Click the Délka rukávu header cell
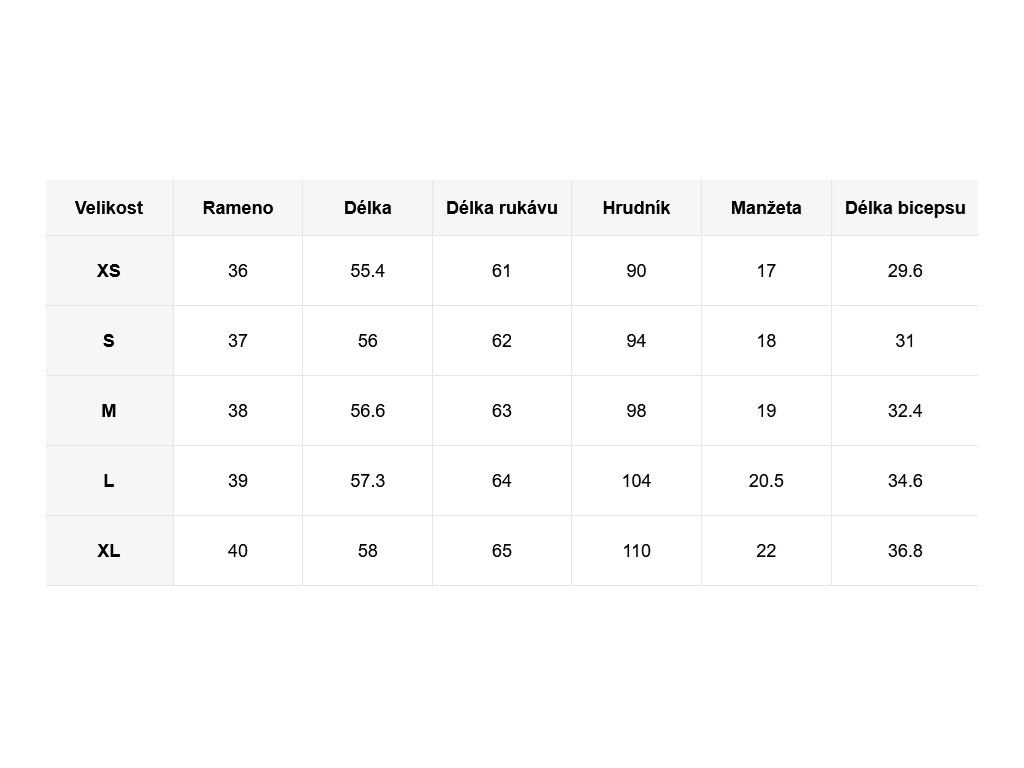1024x768 pixels. [502, 208]
